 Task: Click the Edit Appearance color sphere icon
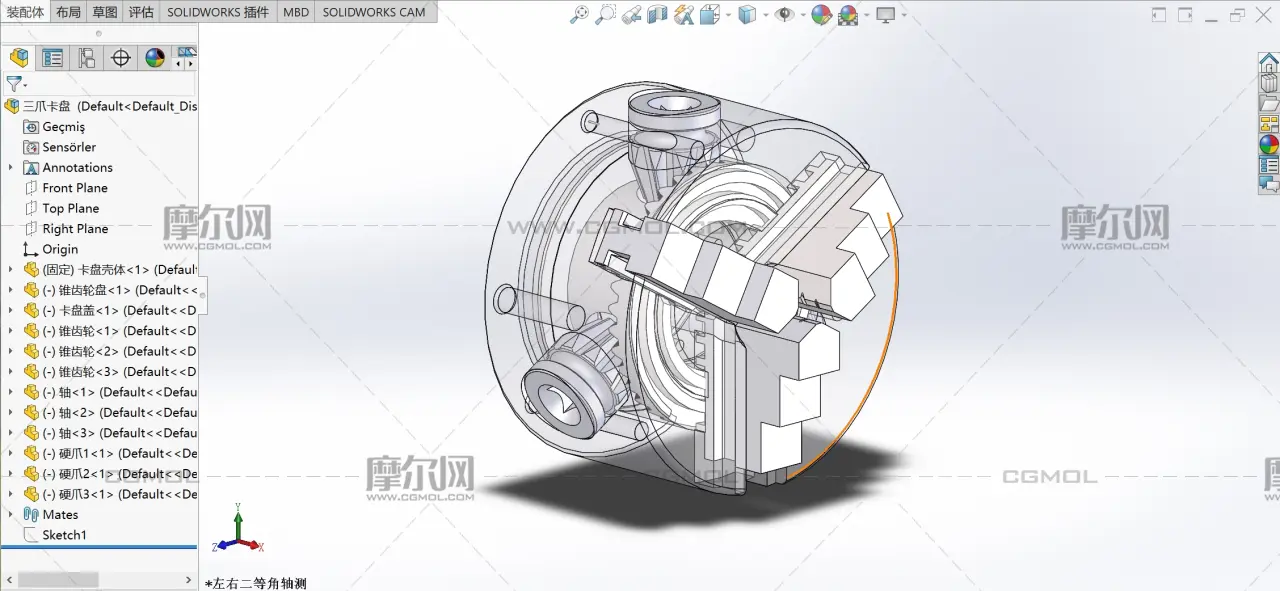[821, 14]
